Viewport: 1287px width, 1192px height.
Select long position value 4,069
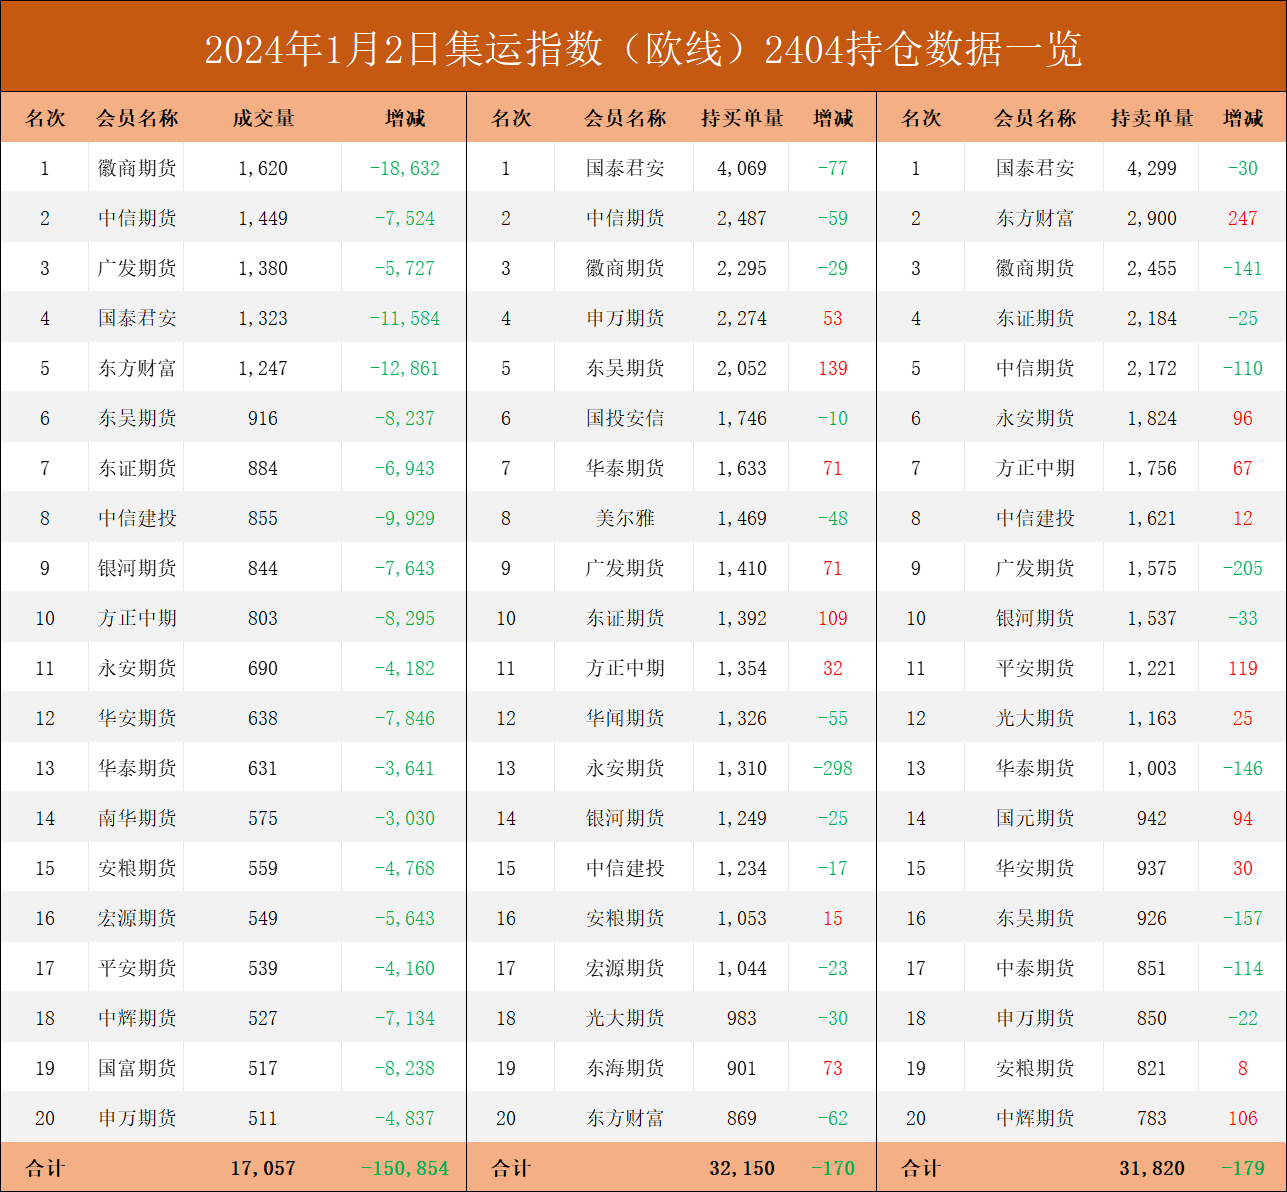pos(742,168)
